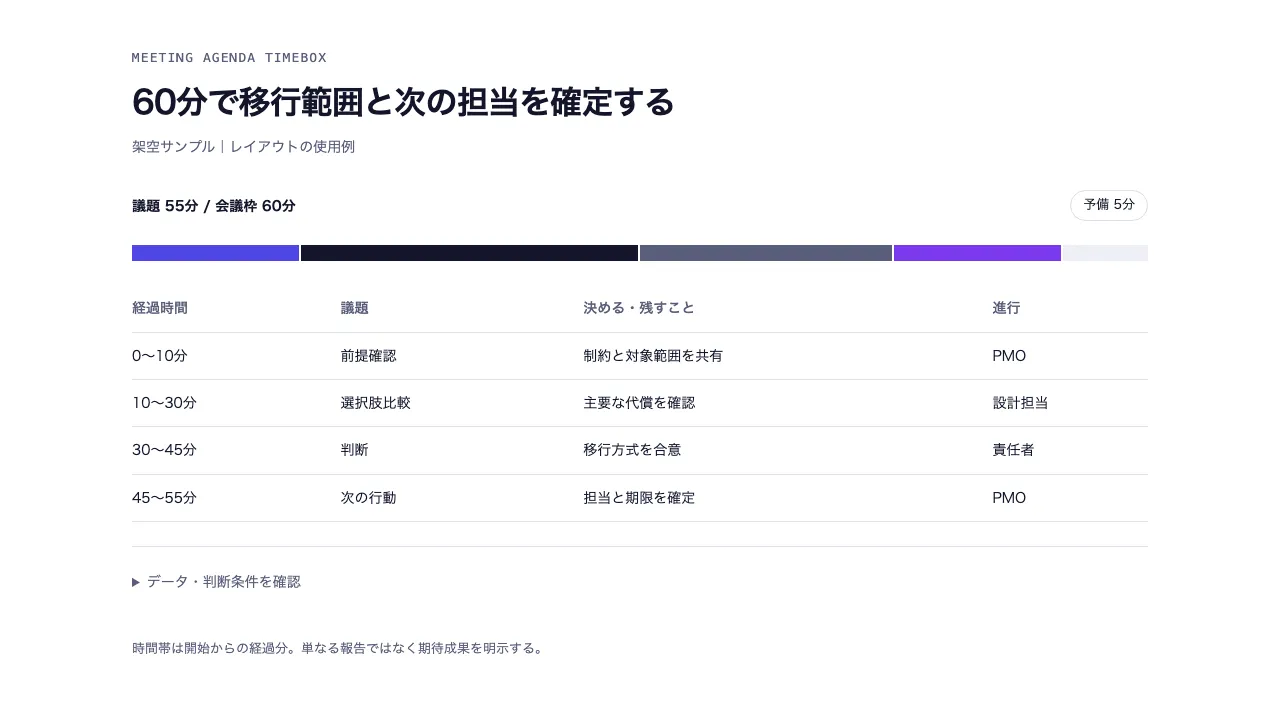Select the 次の行動 agenda cell
This screenshot has height=720, width=1280.
(369, 498)
